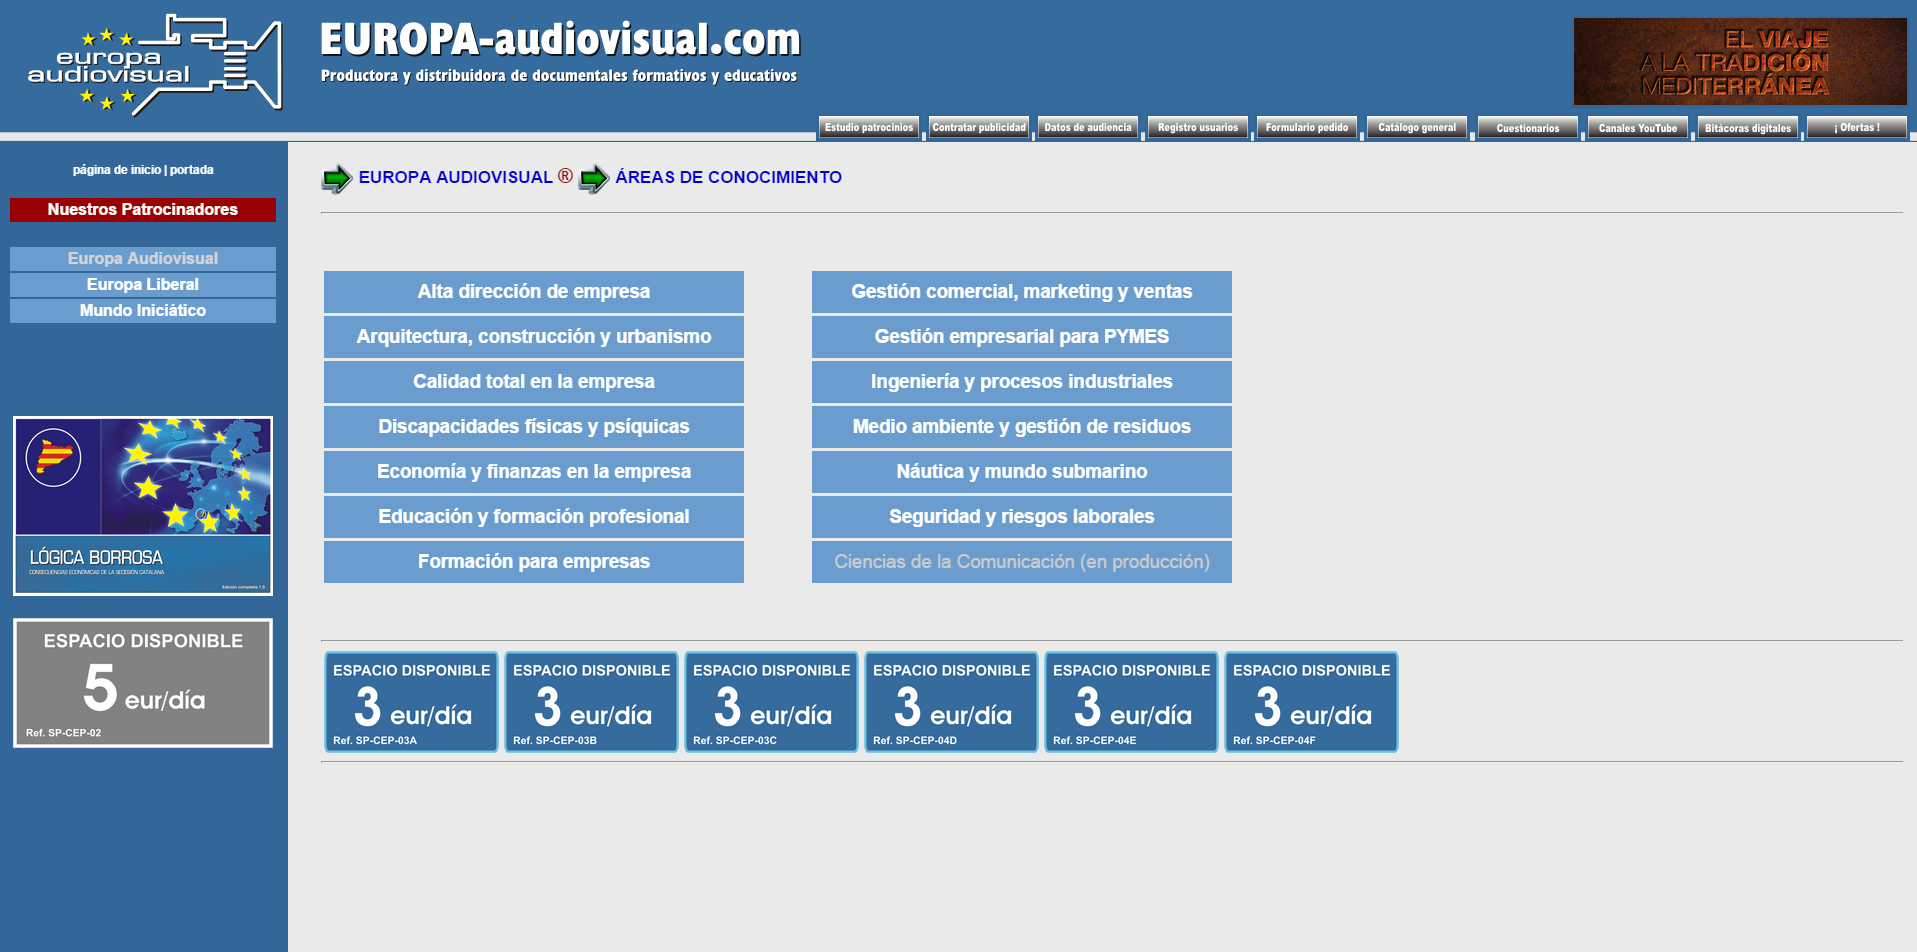The image size is (1917, 952).
Task: Open Discapacidades físicas y psíquicas area
Action: [x=534, y=427]
